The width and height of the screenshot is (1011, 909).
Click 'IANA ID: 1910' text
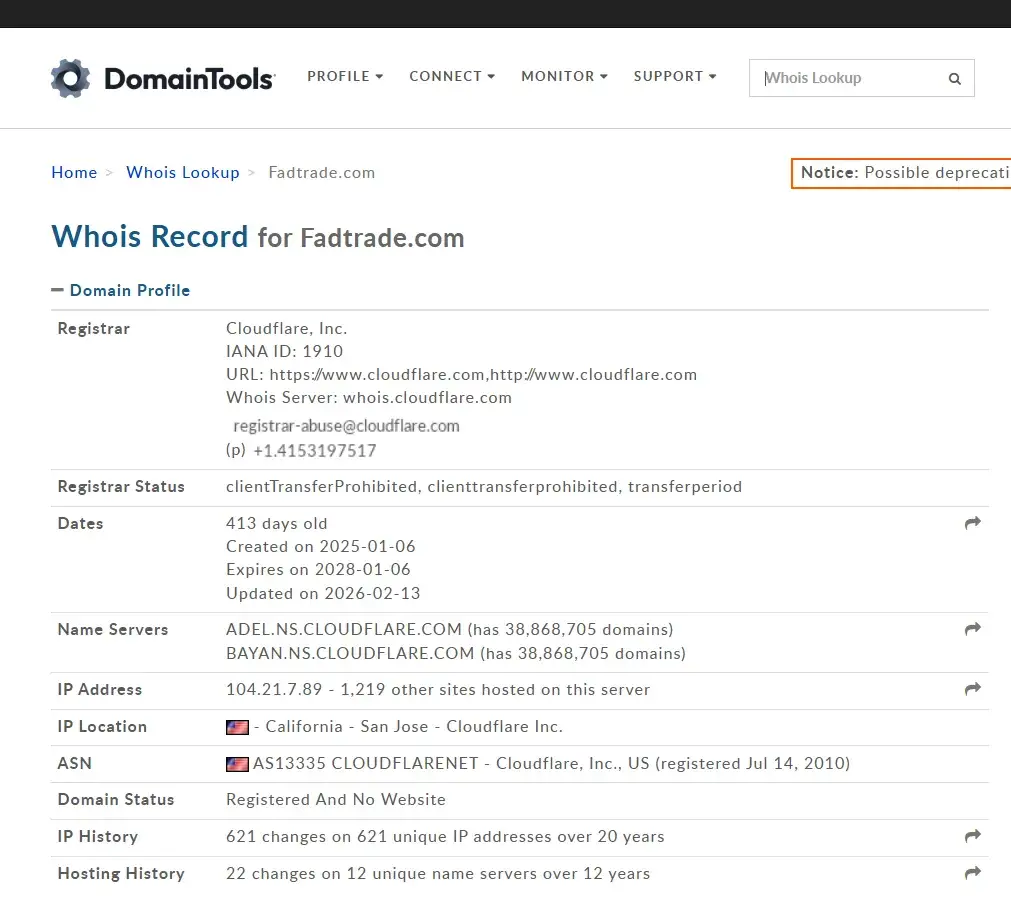point(284,351)
